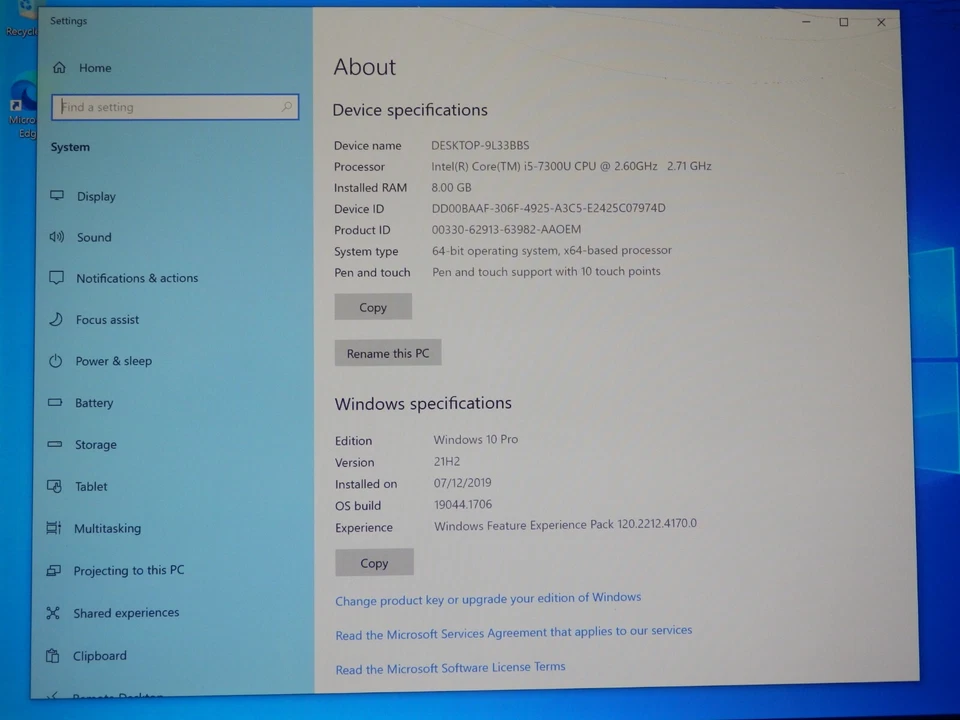Select Tablet settings
This screenshot has width=960, height=720.
click(91, 486)
